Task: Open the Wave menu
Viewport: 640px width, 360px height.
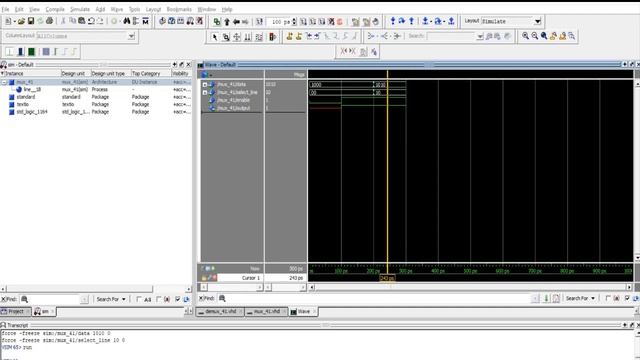Action: pyautogui.click(x=117, y=9)
